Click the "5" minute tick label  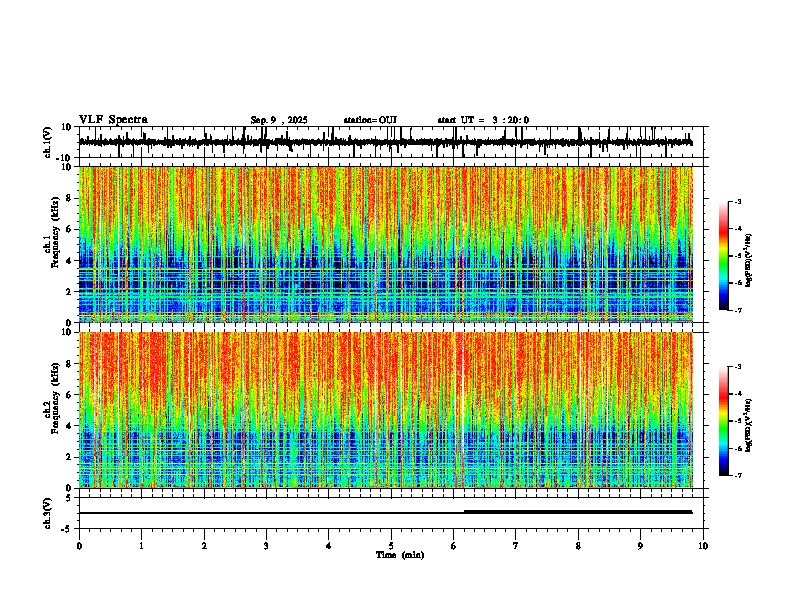(x=391, y=546)
